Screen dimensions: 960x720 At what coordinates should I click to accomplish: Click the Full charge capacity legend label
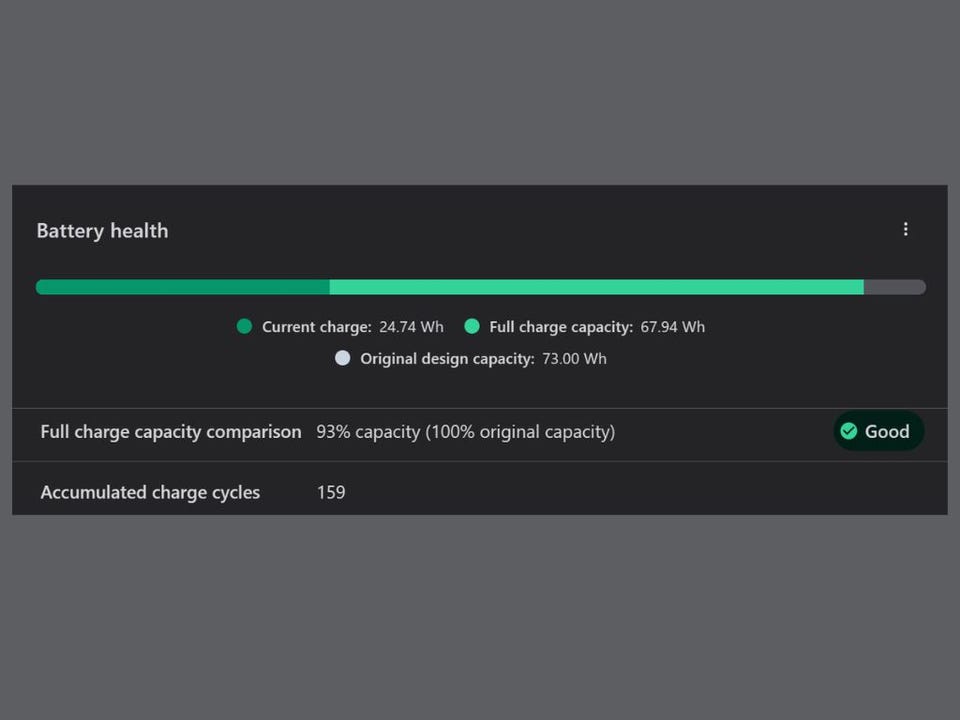[561, 327]
